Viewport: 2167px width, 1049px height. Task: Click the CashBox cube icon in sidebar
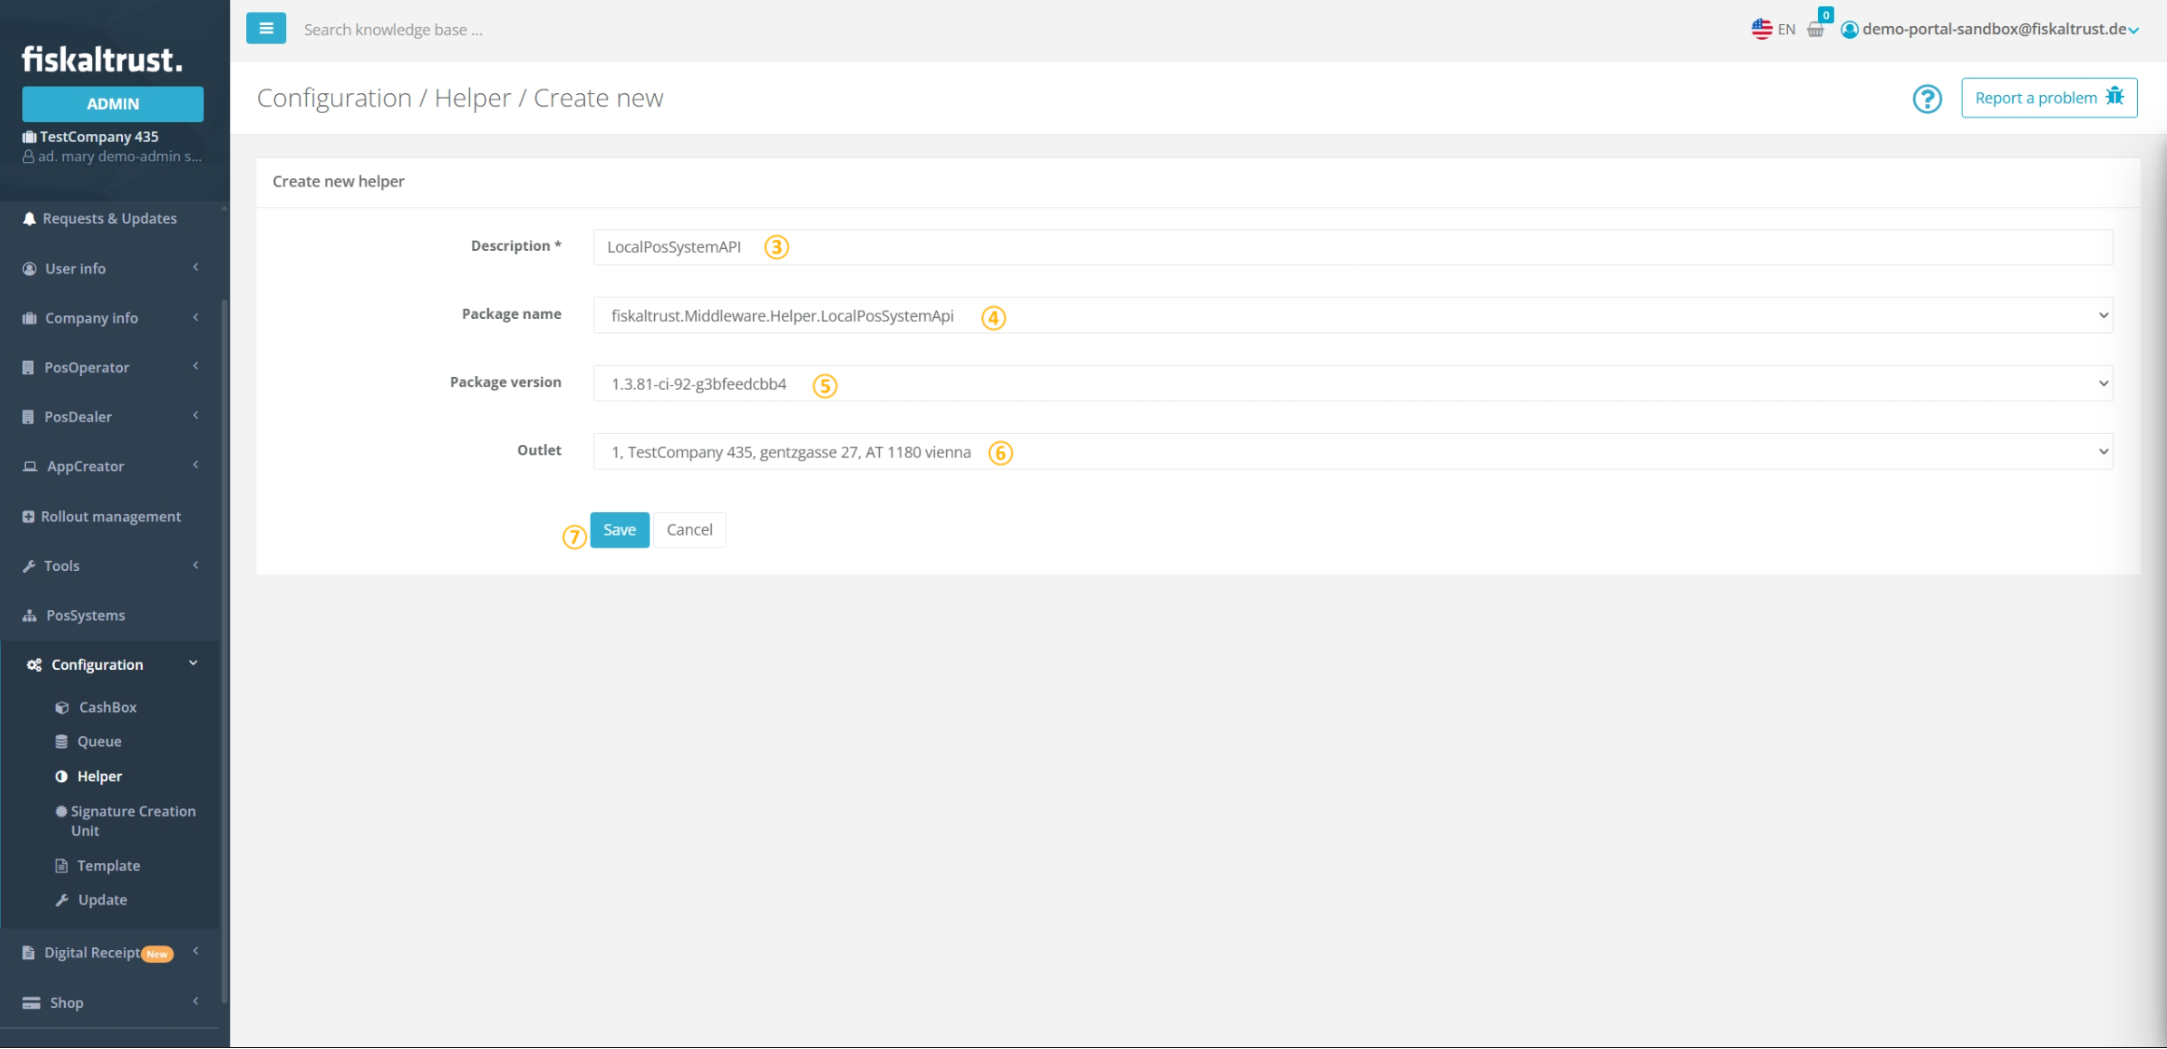[62, 708]
